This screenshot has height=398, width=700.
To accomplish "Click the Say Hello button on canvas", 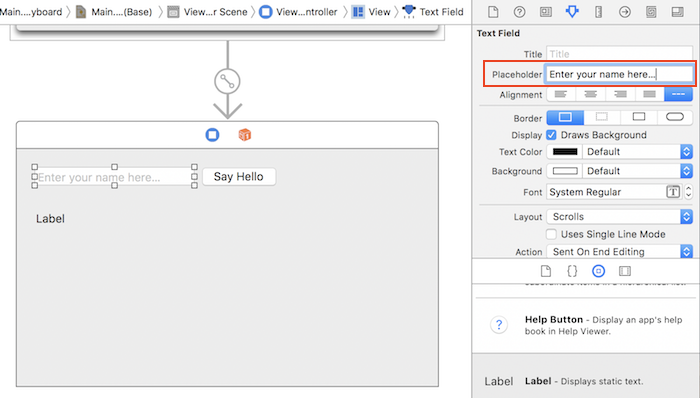I will pyautogui.click(x=239, y=177).
